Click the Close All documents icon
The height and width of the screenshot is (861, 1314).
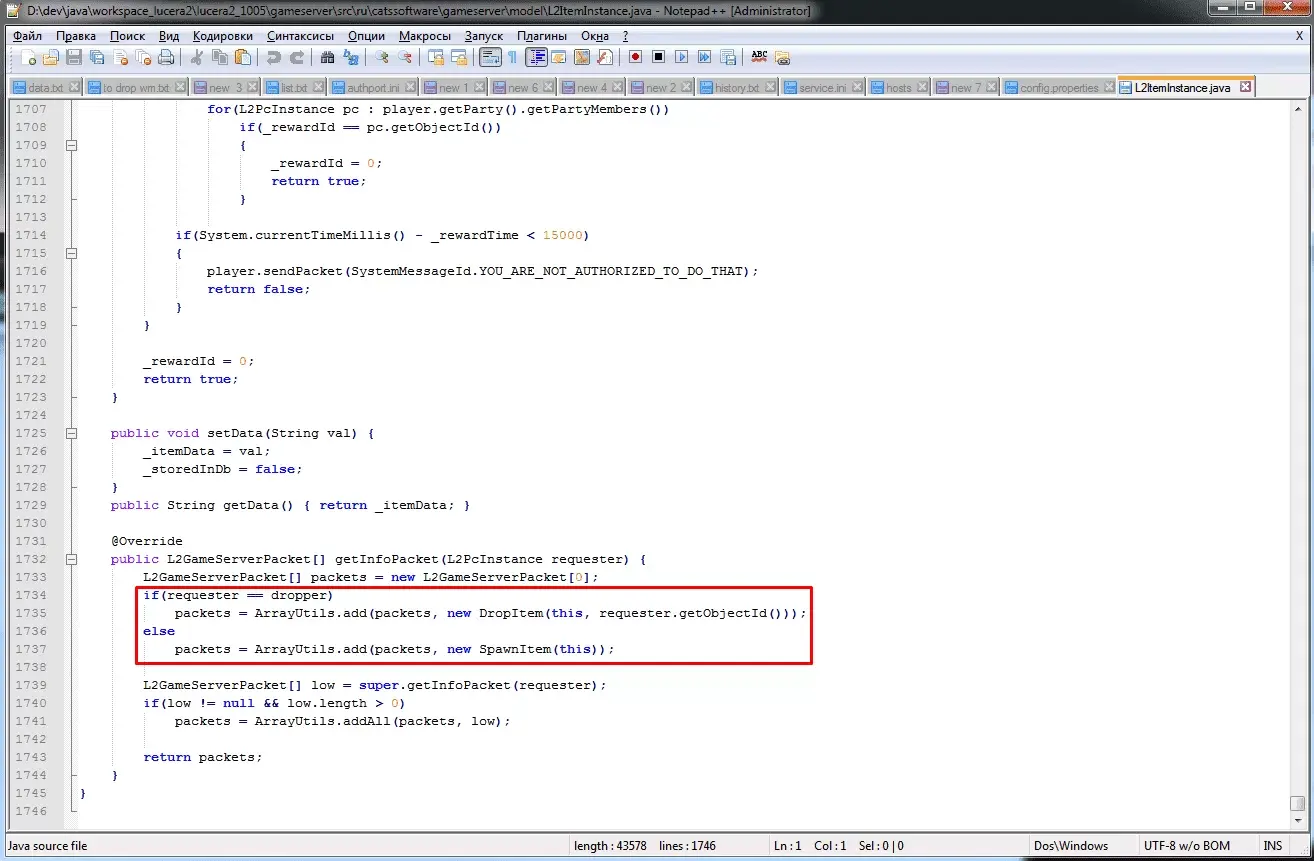(142, 57)
